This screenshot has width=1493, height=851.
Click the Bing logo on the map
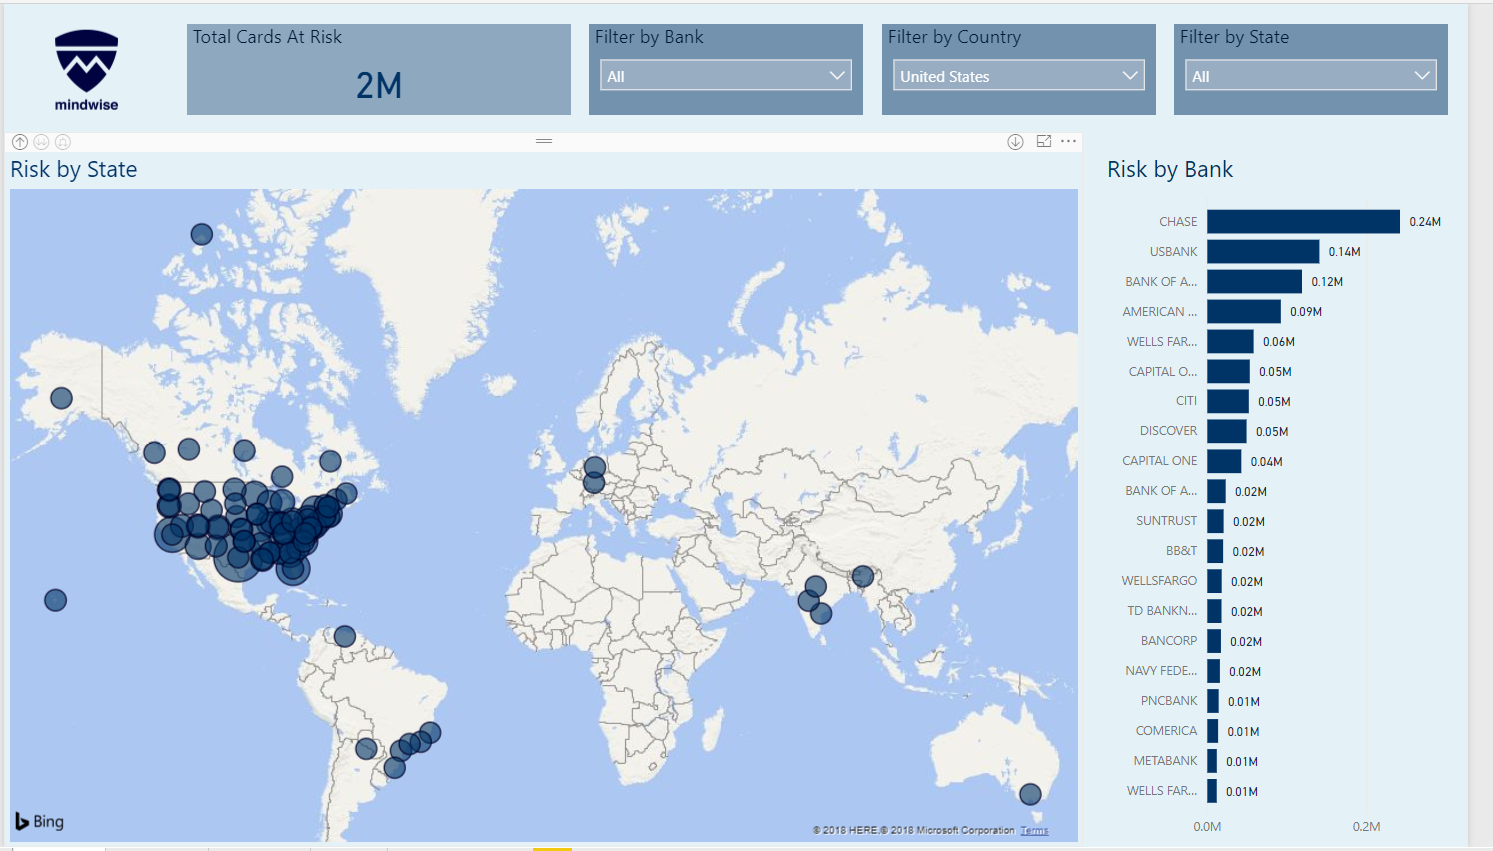(x=38, y=822)
